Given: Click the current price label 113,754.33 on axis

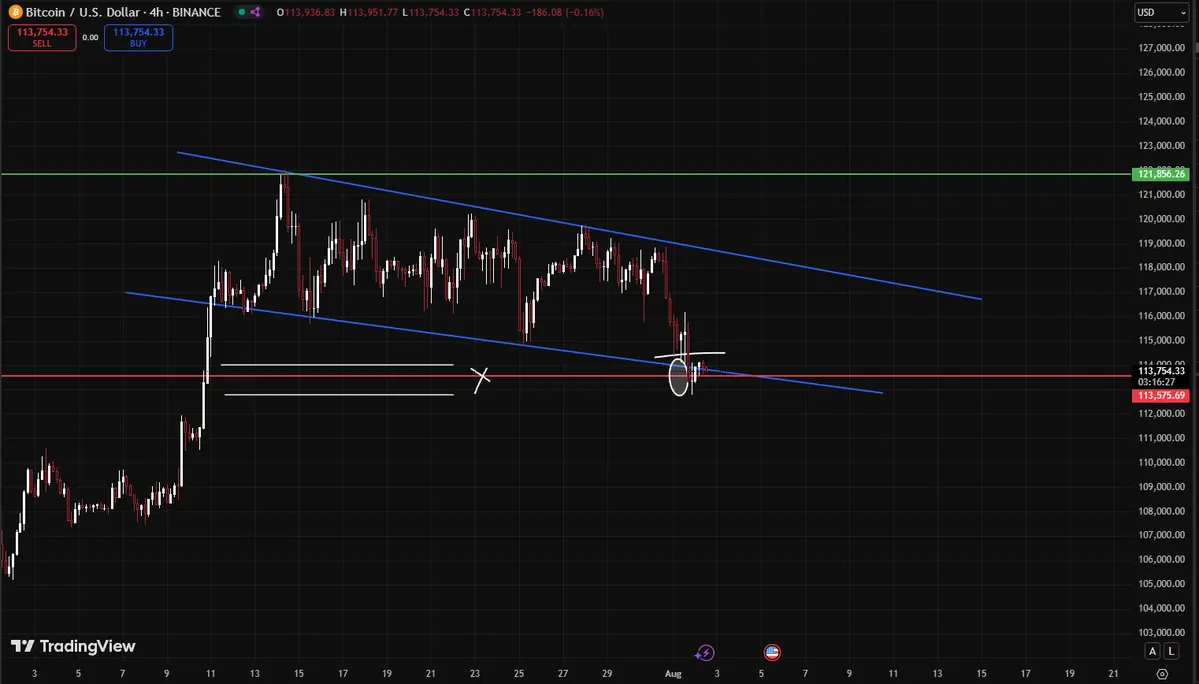Looking at the screenshot, I should click(x=1161, y=371).
